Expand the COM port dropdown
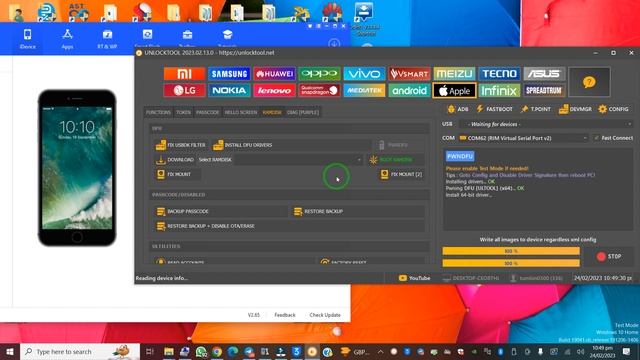The height and width of the screenshot is (360, 640). (524, 138)
